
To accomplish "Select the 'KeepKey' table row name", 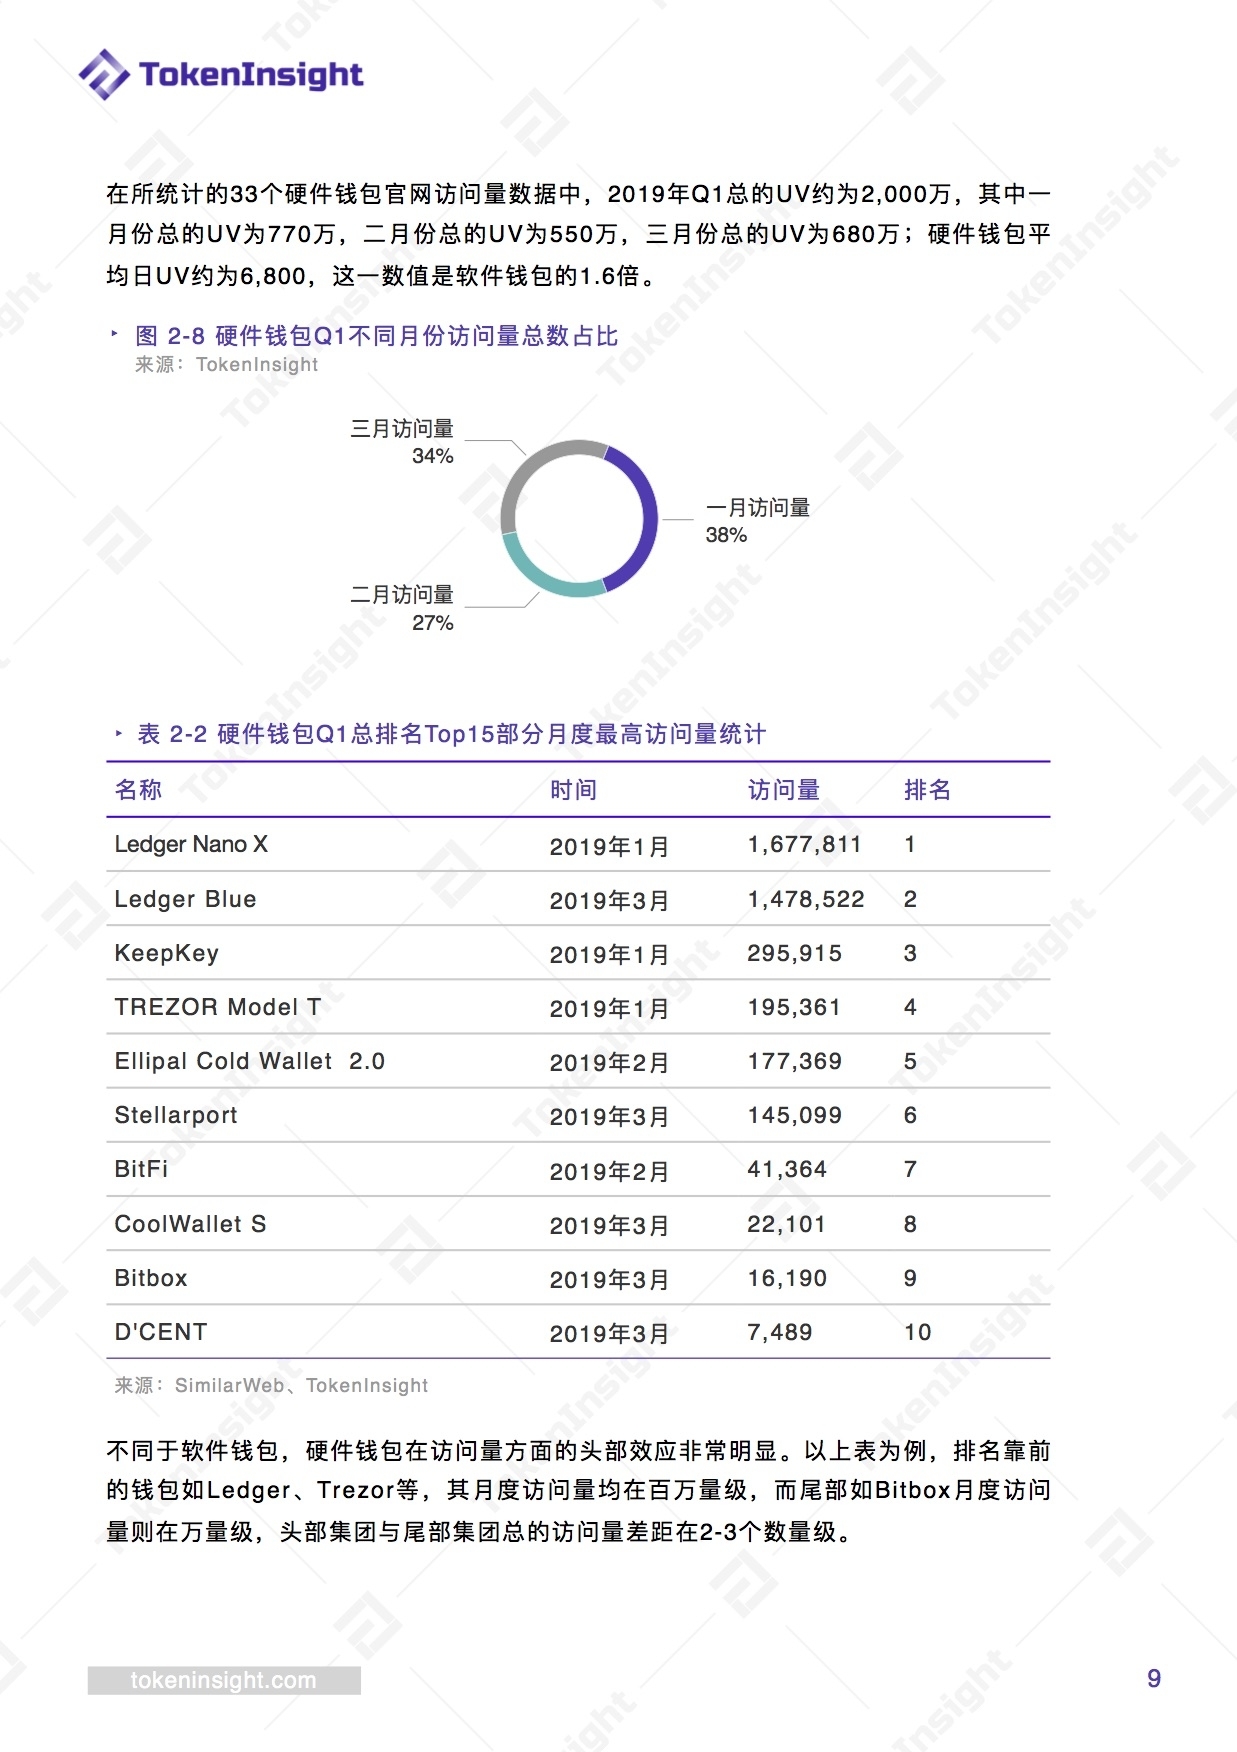I will tap(167, 953).
